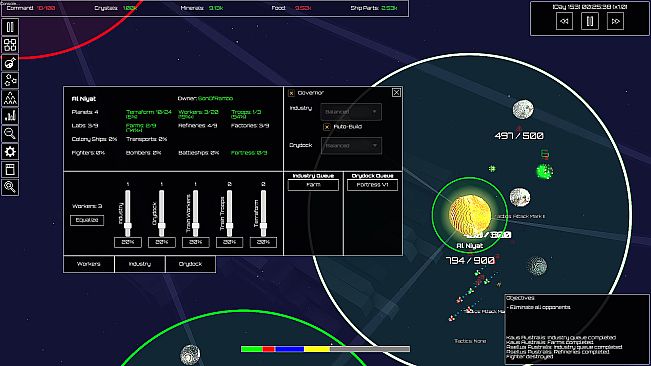Click Farm in the Industry Queue
This screenshot has width=651, height=366.
313,185
